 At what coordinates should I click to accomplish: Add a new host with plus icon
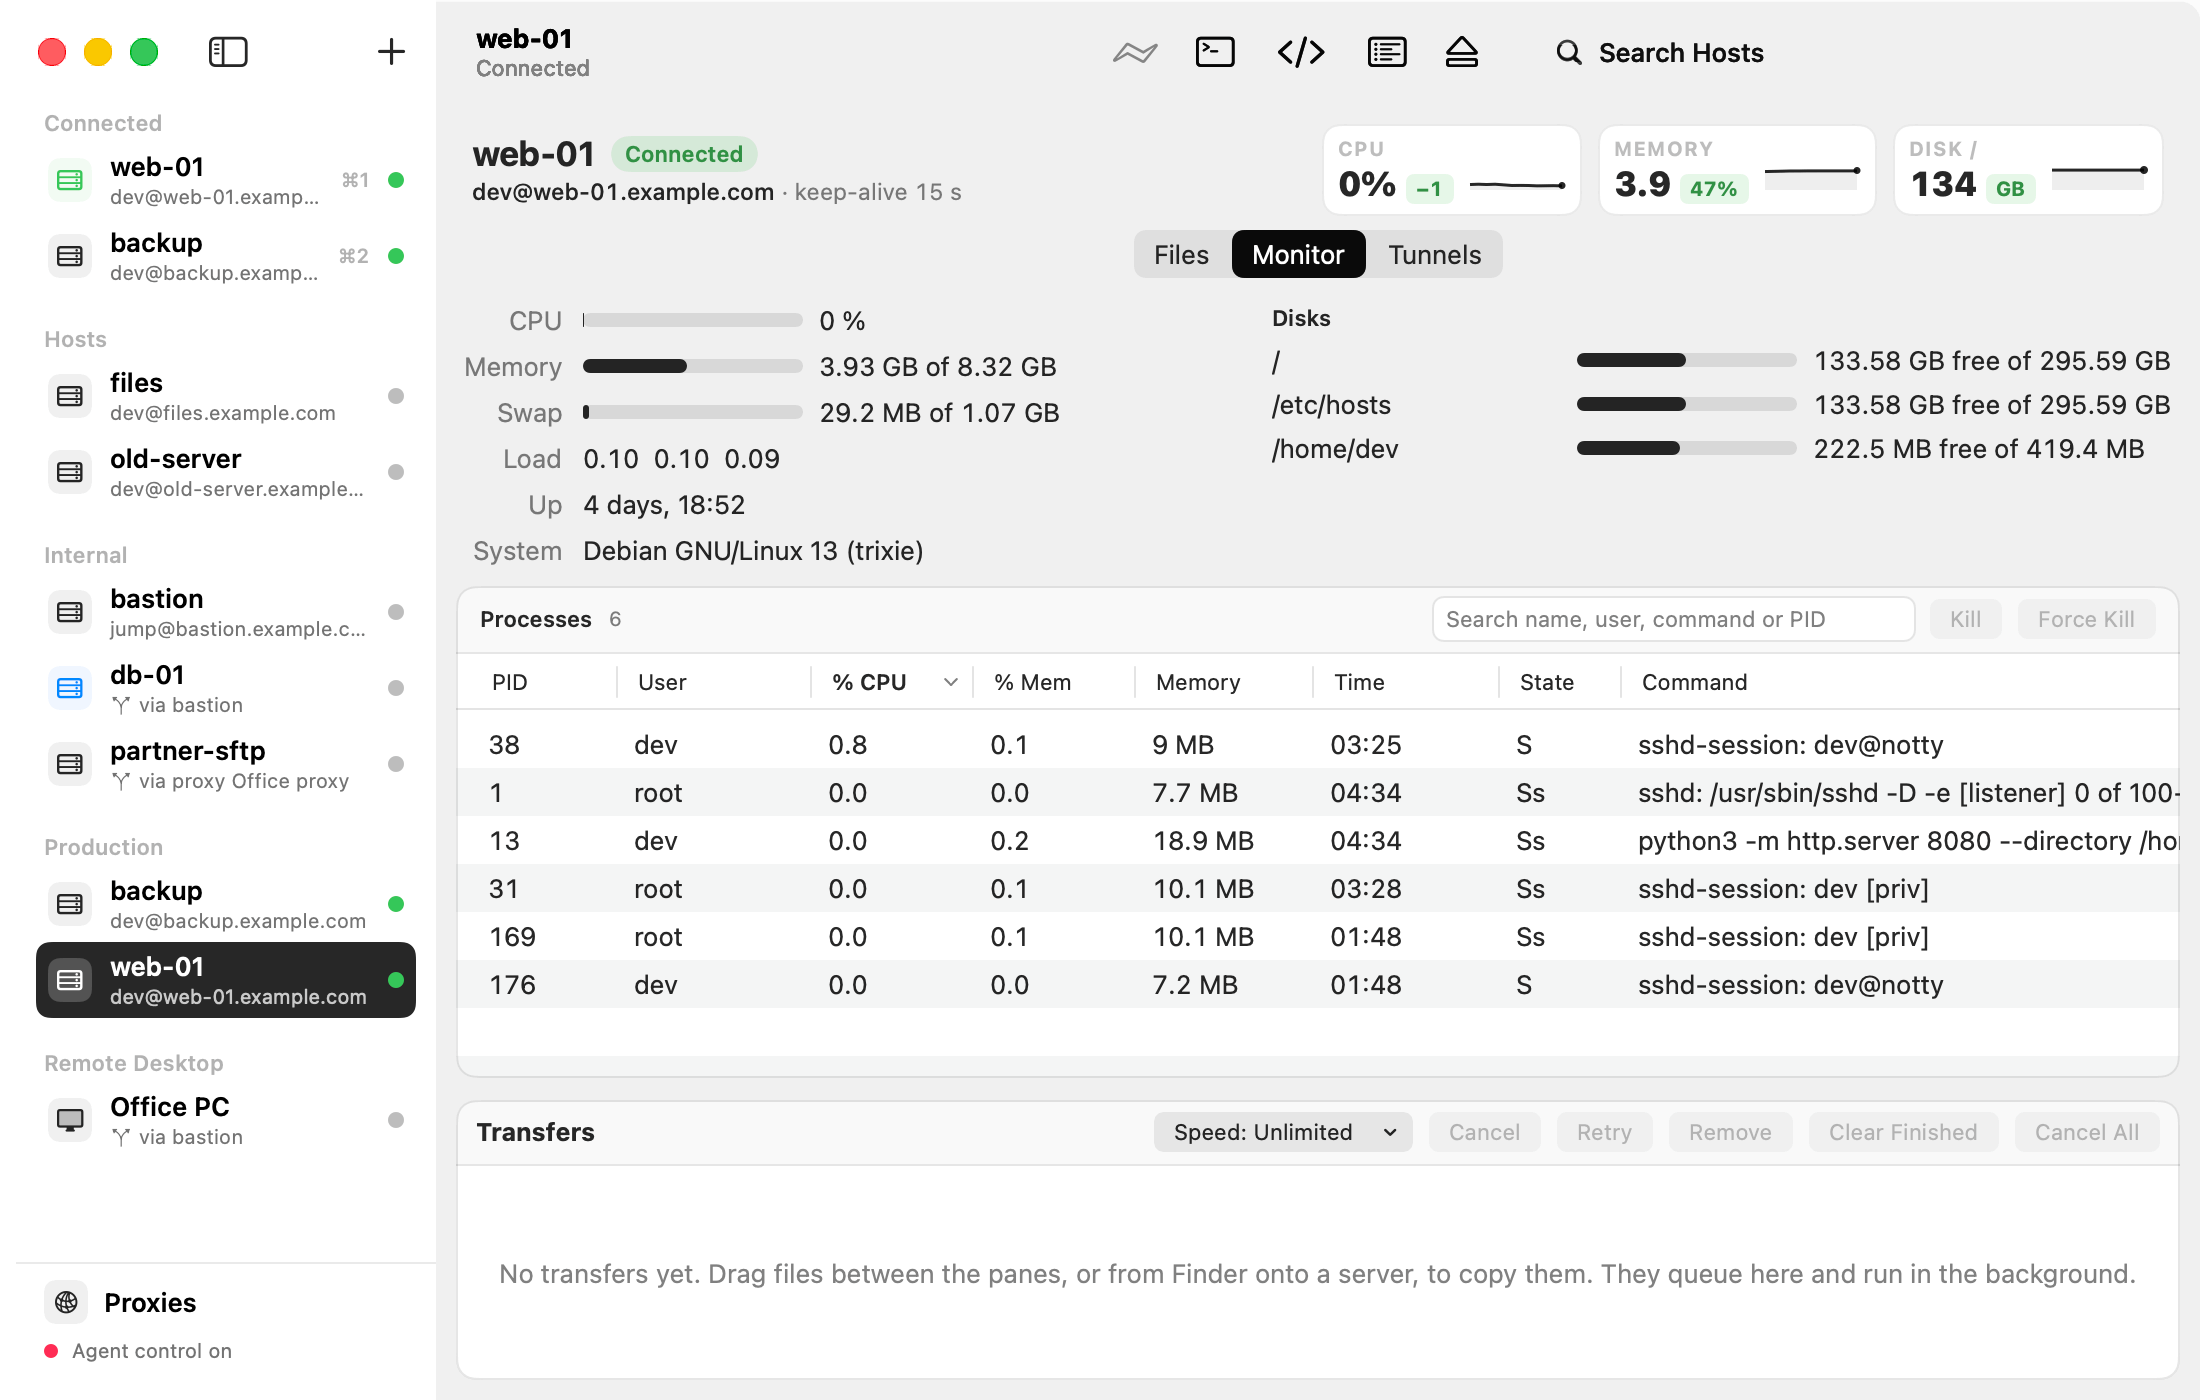tap(391, 52)
